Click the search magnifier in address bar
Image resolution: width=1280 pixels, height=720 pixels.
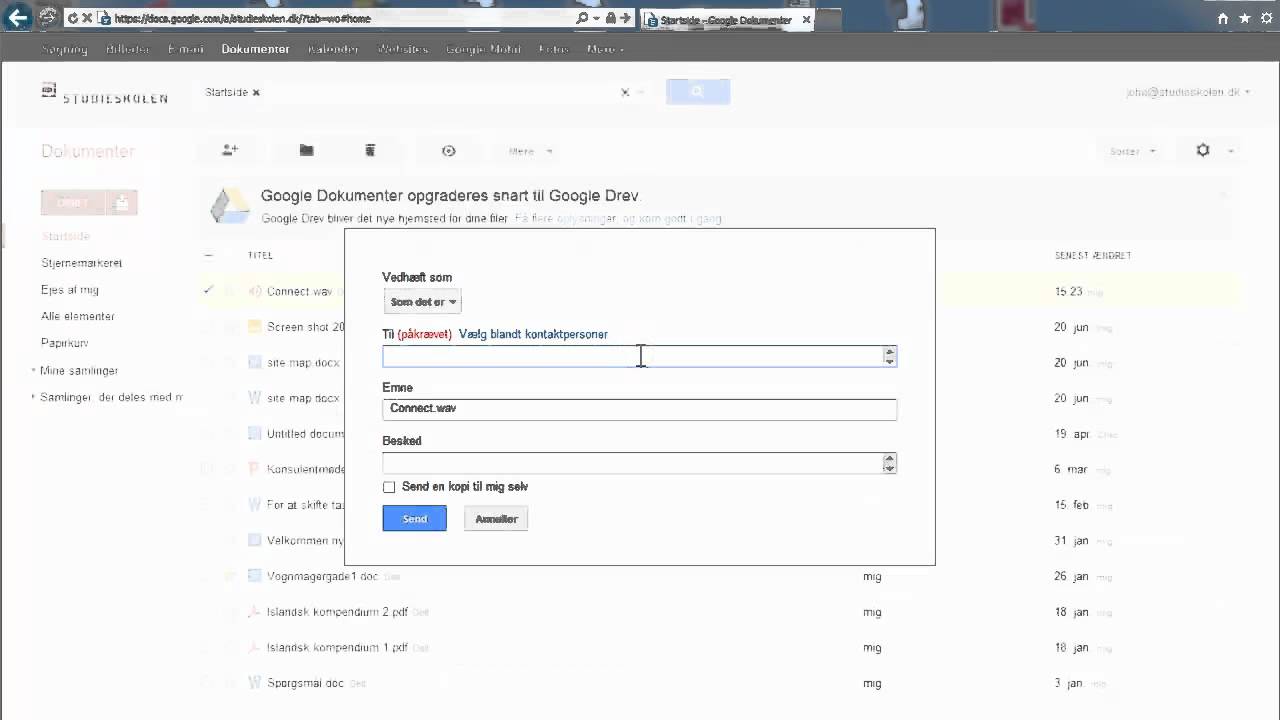tap(582, 18)
